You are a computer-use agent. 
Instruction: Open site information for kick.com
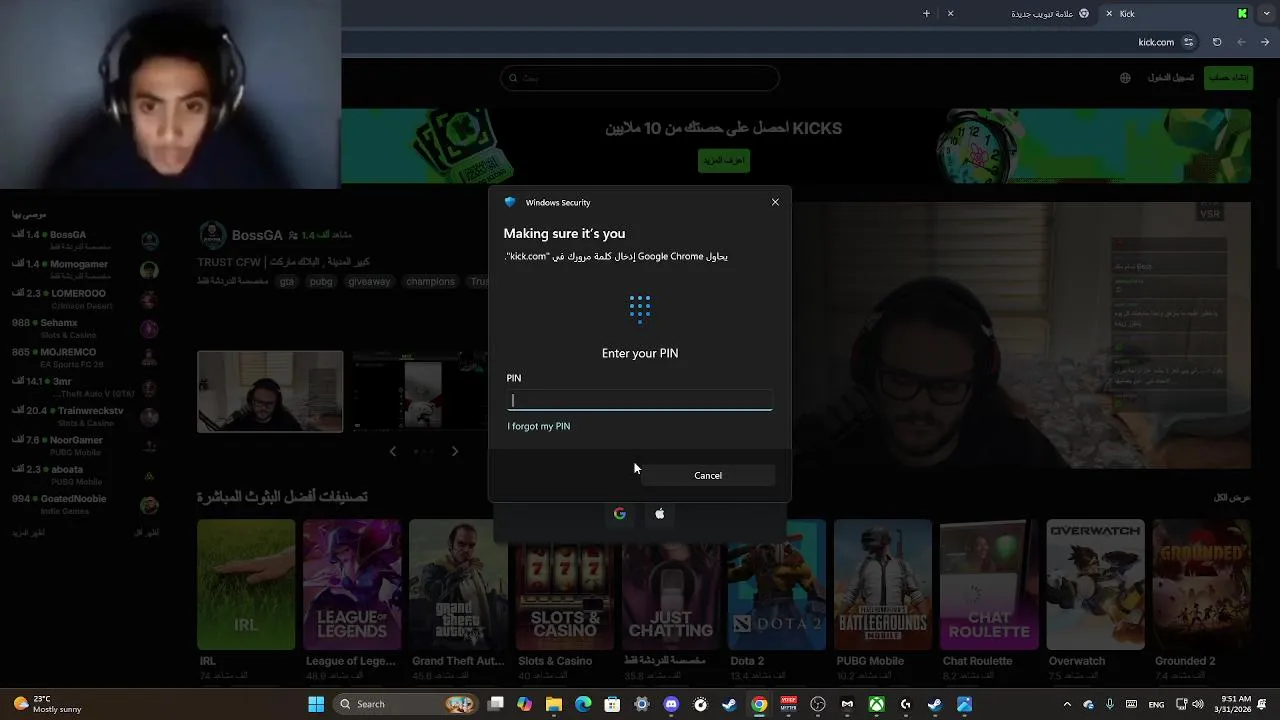(x=1188, y=42)
